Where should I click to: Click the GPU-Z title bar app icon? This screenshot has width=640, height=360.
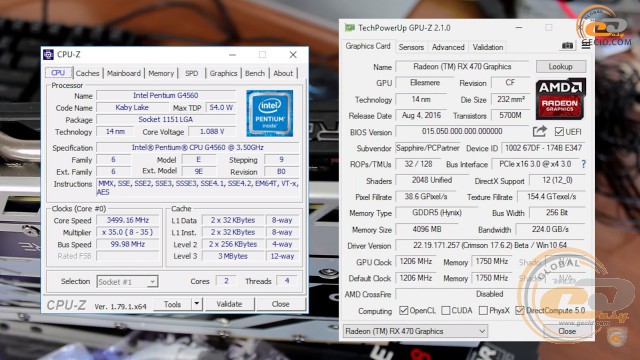click(x=349, y=28)
